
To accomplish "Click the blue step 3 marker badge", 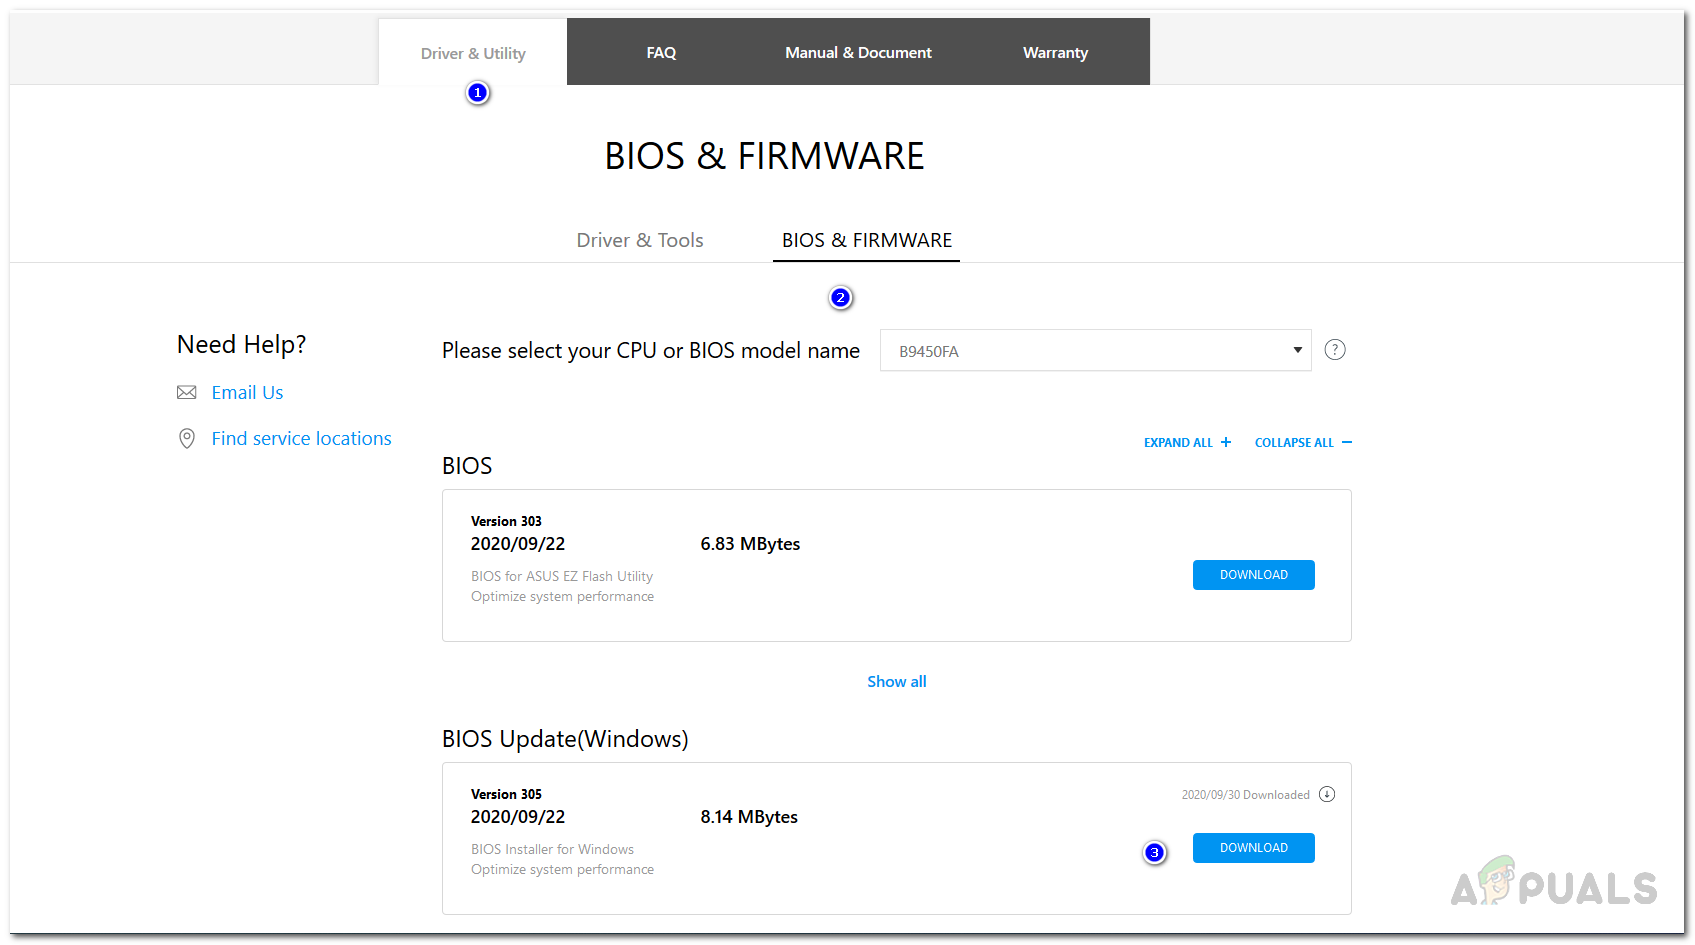I will pyautogui.click(x=1155, y=853).
